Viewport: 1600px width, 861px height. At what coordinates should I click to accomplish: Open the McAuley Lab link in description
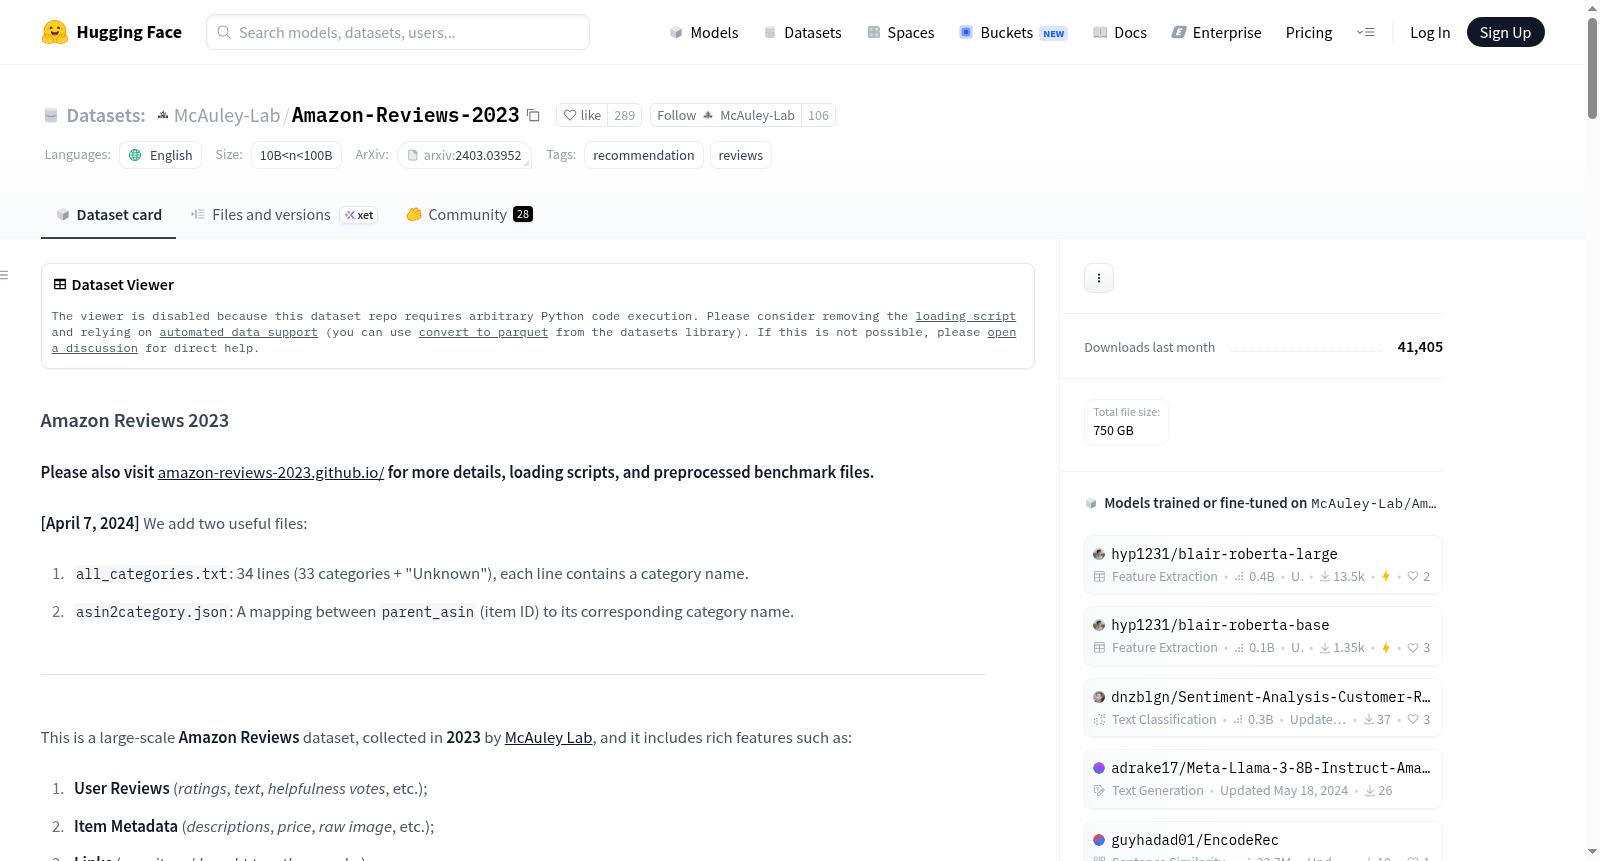pyautogui.click(x=549, y=738)
